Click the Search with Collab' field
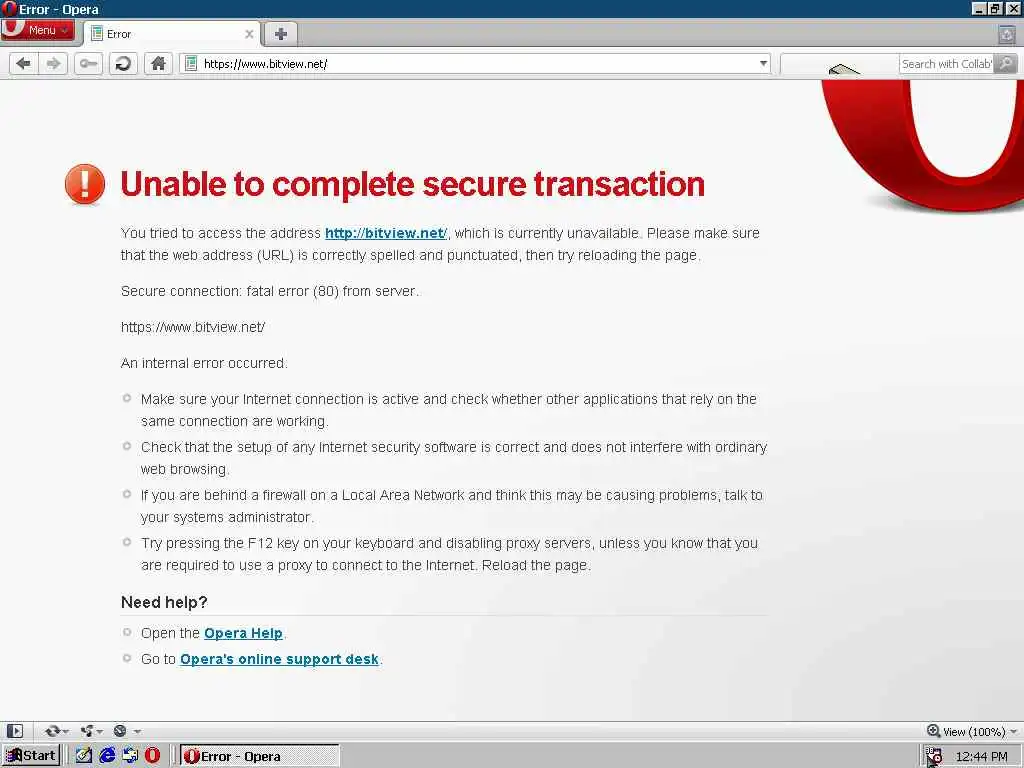Viewport: 1024px width, 768px height. 946,64
